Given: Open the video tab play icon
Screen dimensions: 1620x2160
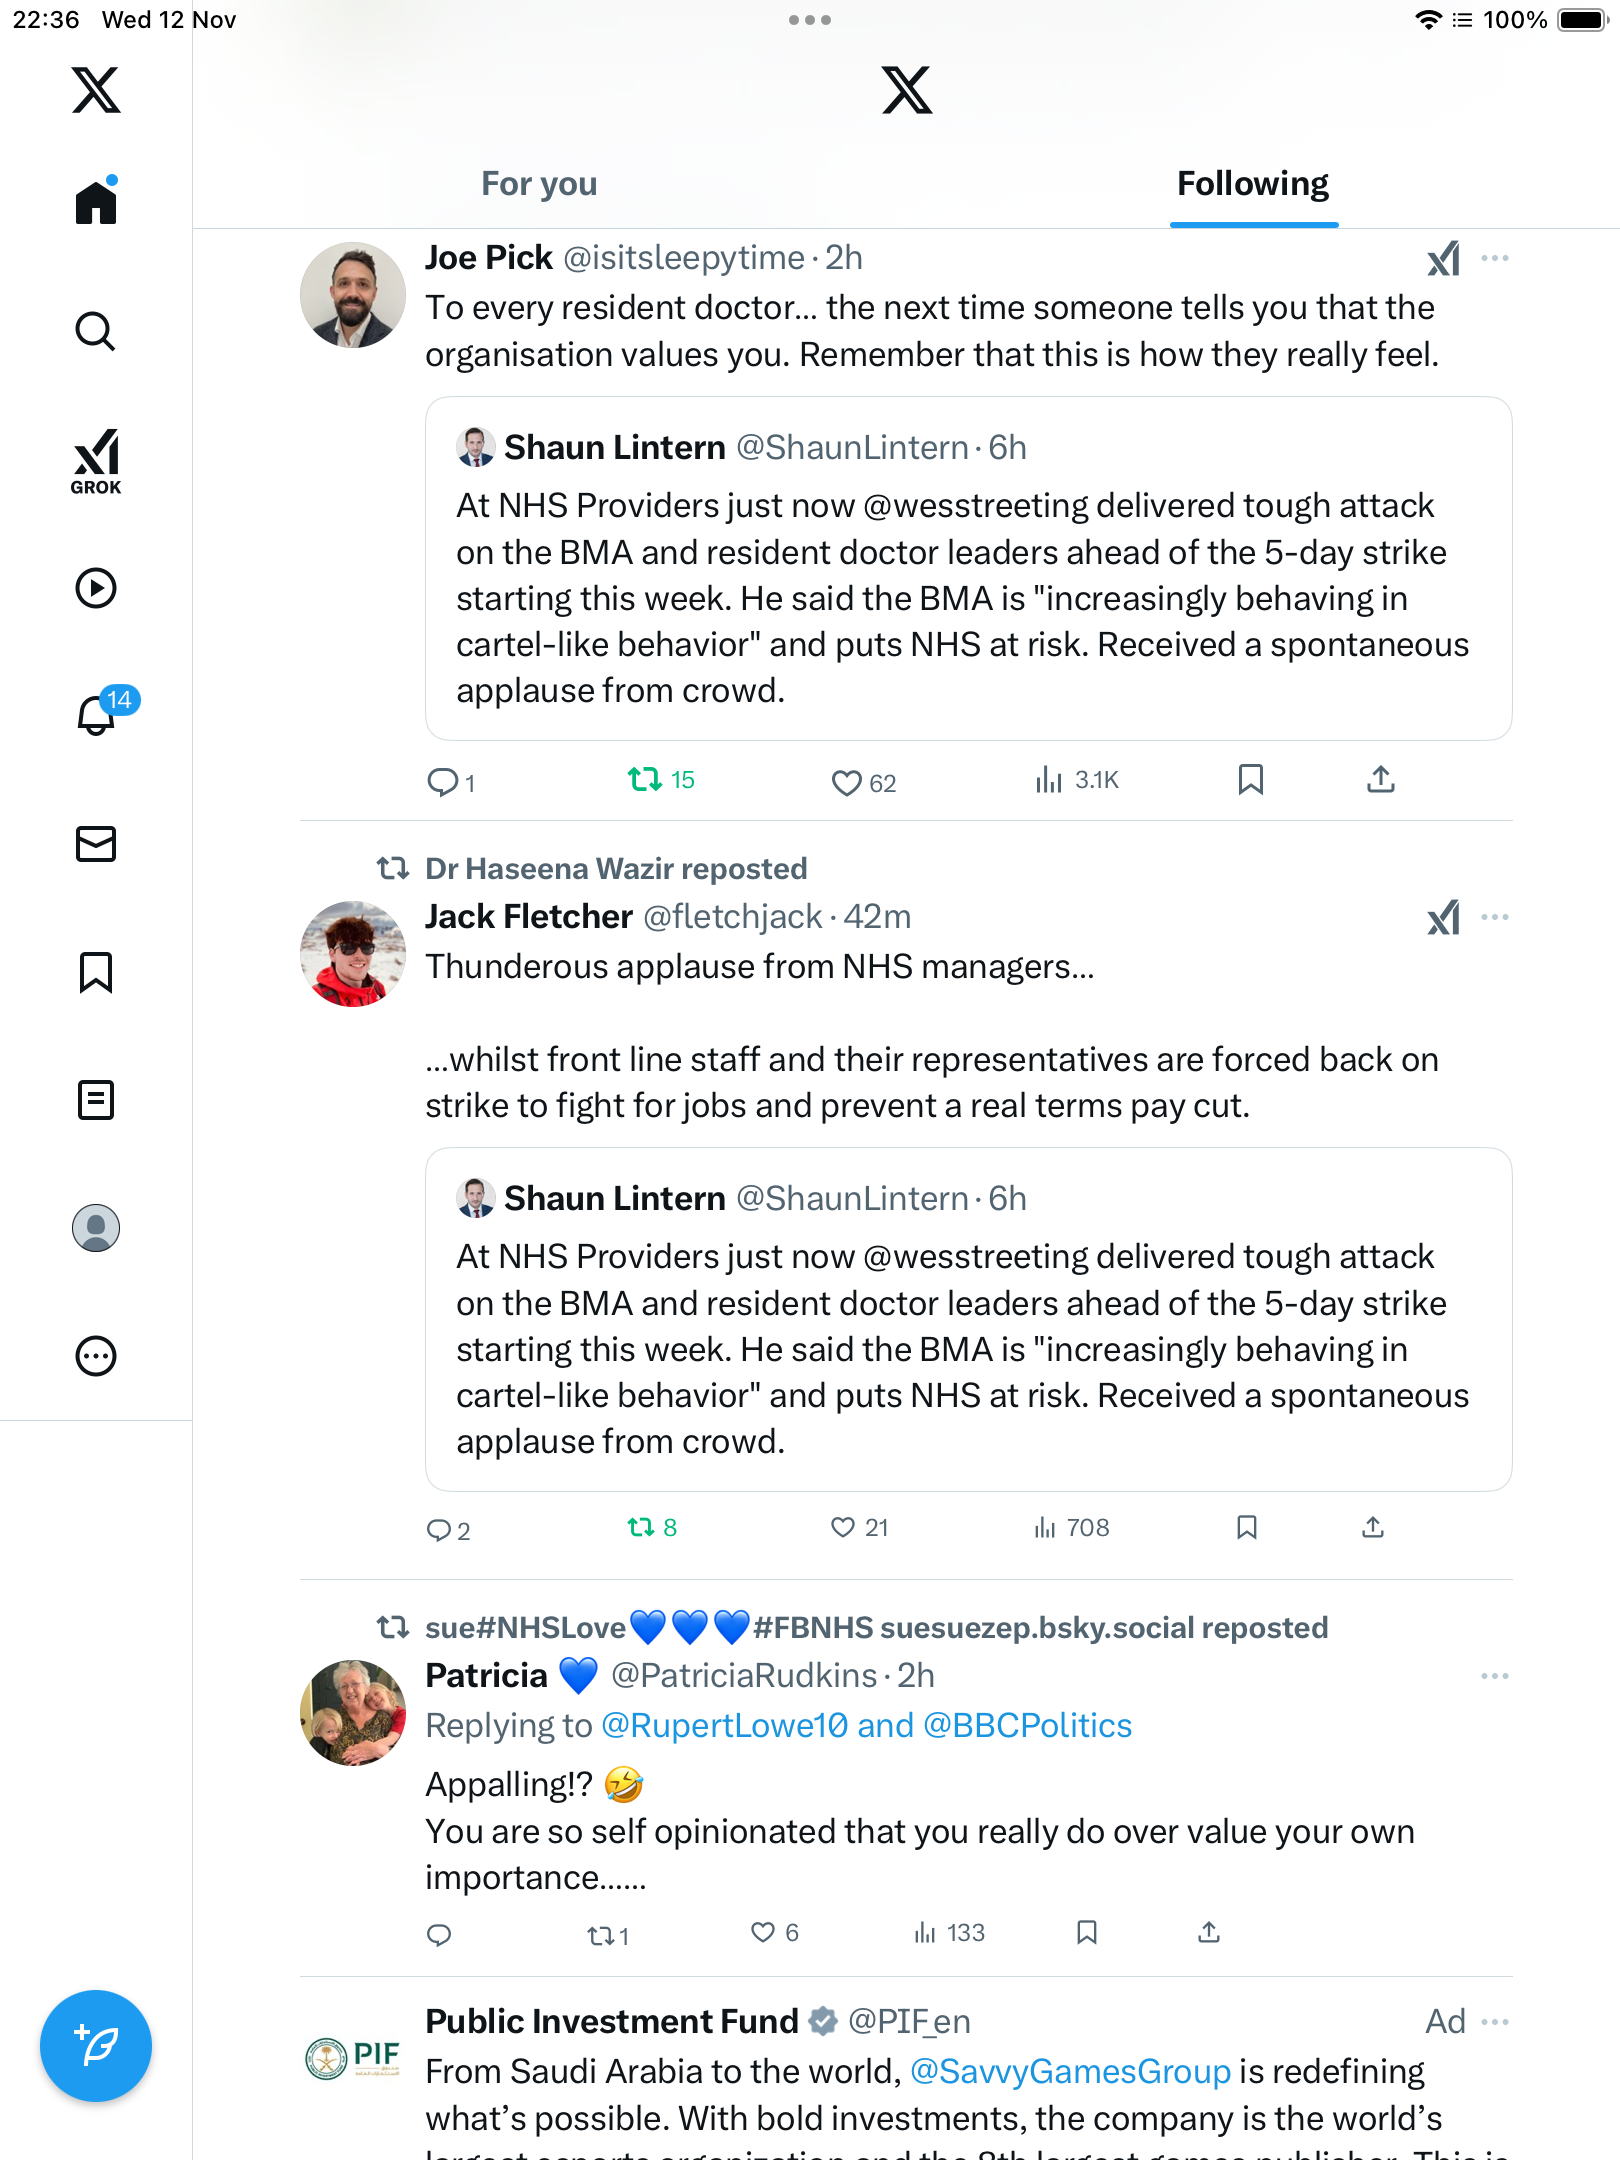Looking at the screenshot, I should coord(96,588).
